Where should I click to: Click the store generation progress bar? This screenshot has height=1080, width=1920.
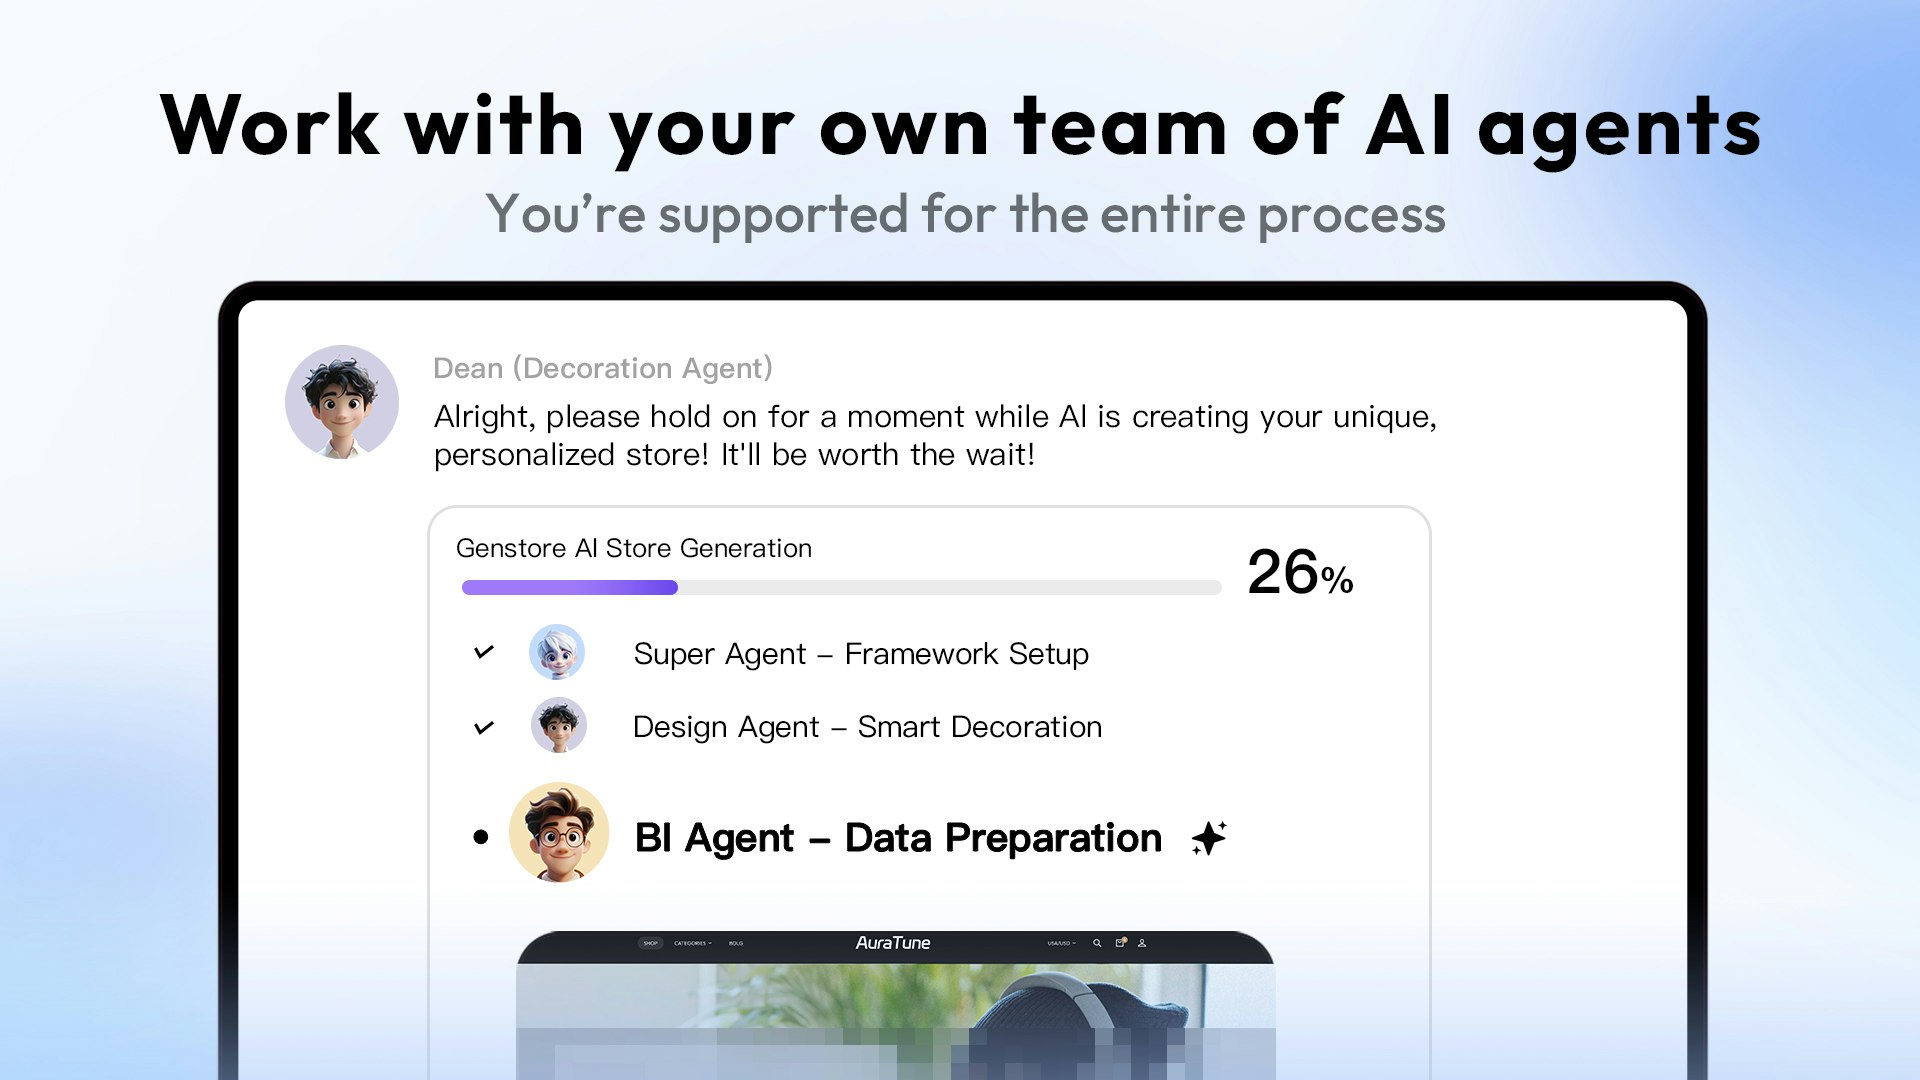[x=841, y=588]
